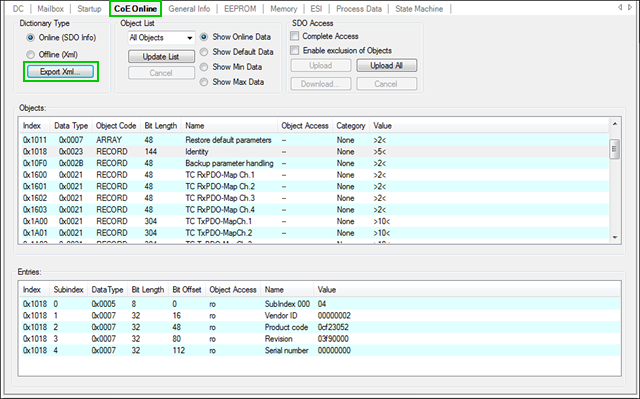Select Show Min Data option
Image resolution: width=640 pixels, height=399 pixels.
231,66
